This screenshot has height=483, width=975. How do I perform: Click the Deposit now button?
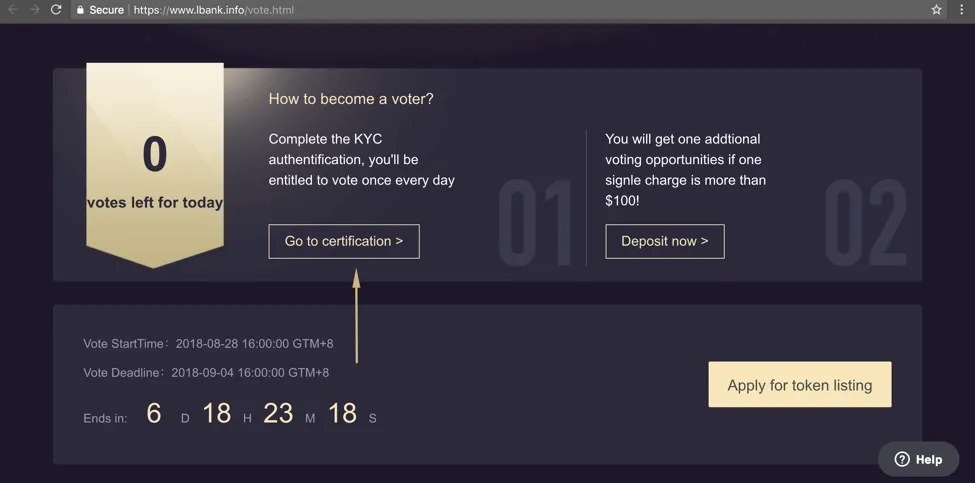[x=665, y=241]
